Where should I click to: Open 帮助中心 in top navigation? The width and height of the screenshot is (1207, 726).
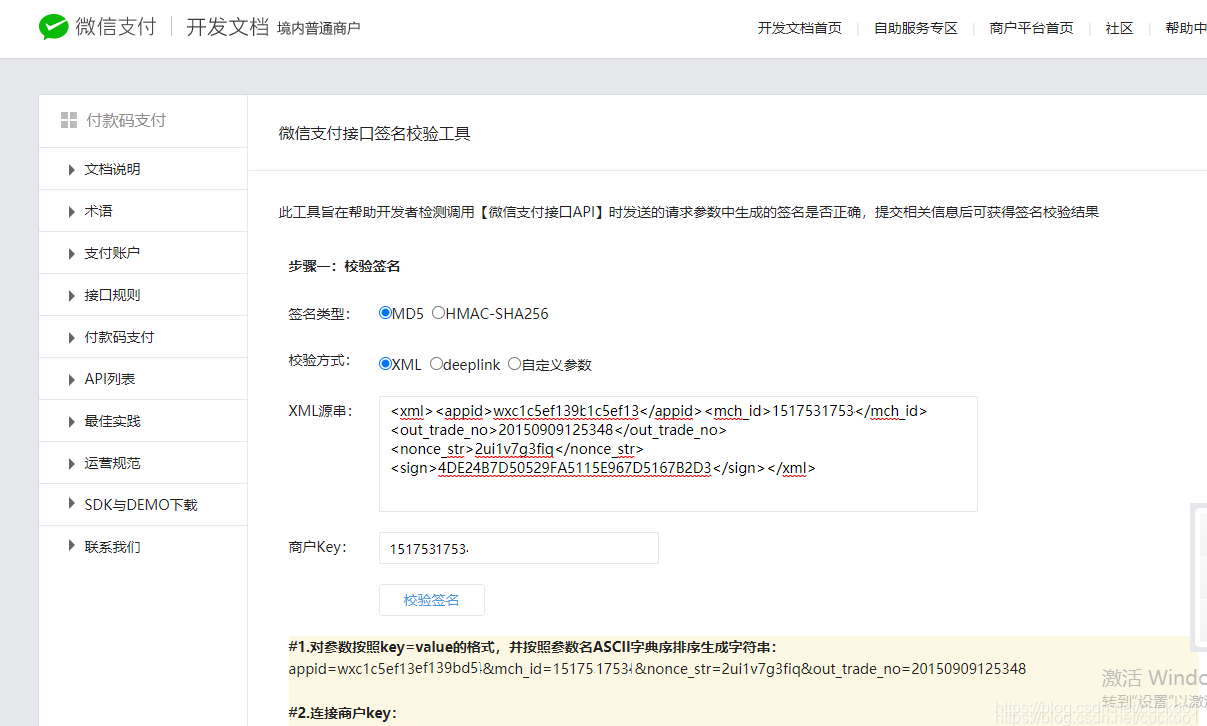pyautogui.click(x=1186, y=28)
